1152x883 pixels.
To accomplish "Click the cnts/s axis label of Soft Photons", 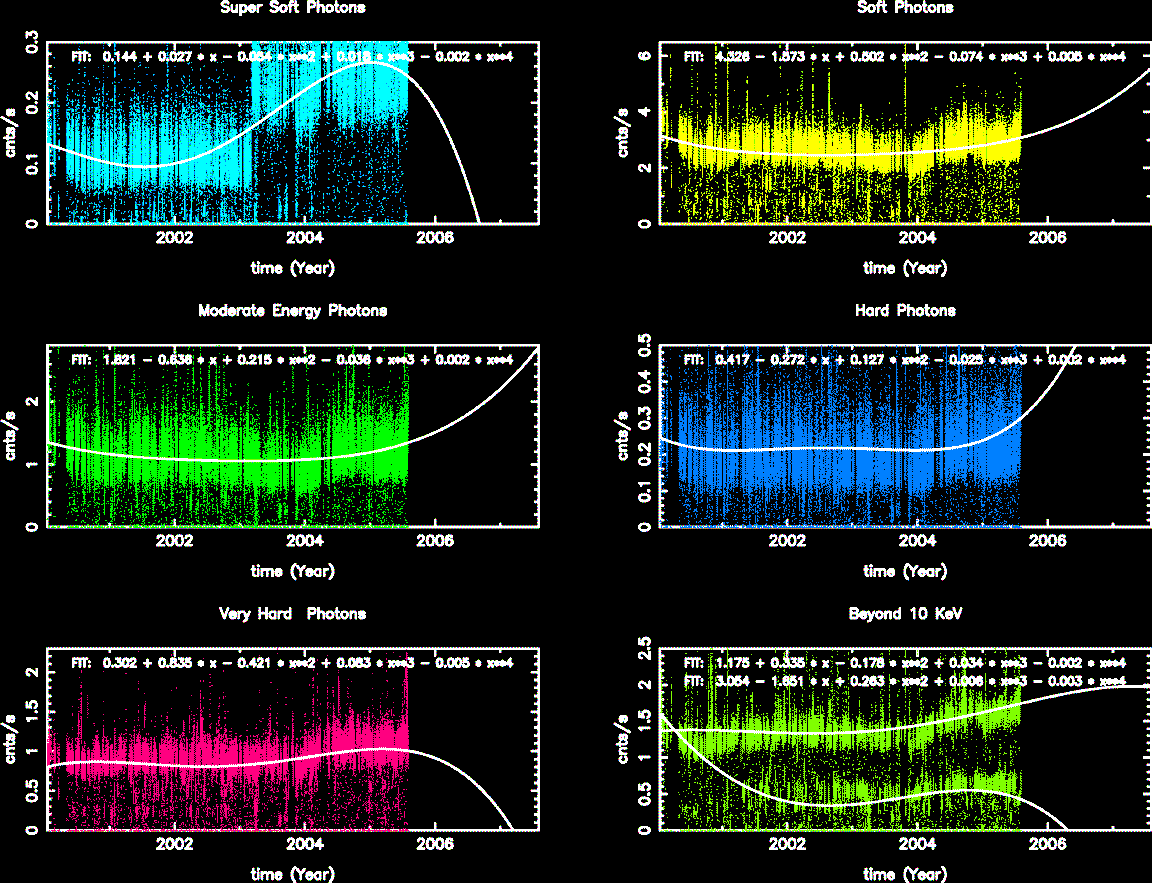I will click(x=623, y=135).
